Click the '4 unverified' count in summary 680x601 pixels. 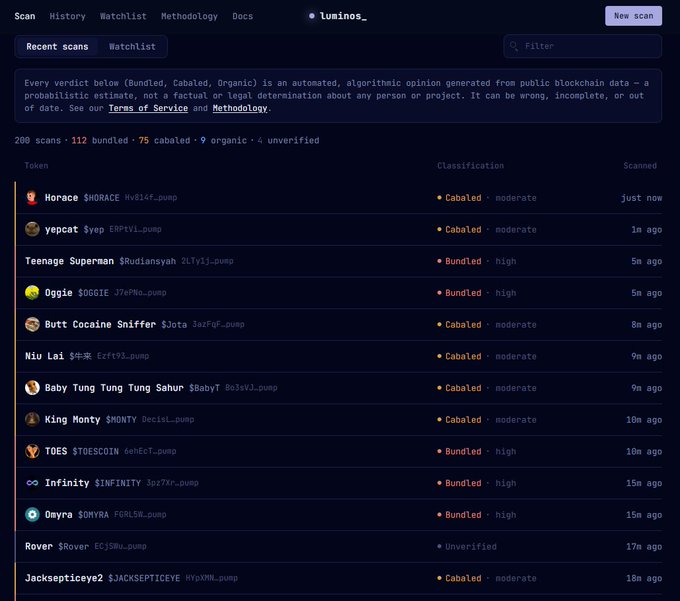tap(288, 140)
